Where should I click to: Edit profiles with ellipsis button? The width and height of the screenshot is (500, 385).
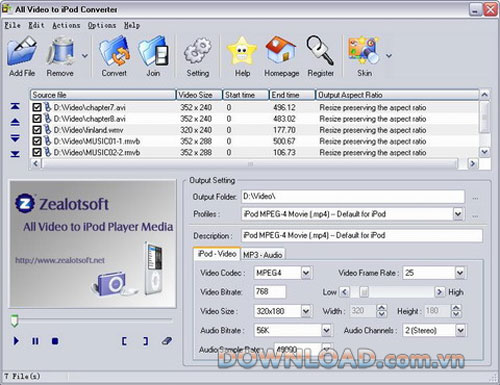(x=475, y=216)
